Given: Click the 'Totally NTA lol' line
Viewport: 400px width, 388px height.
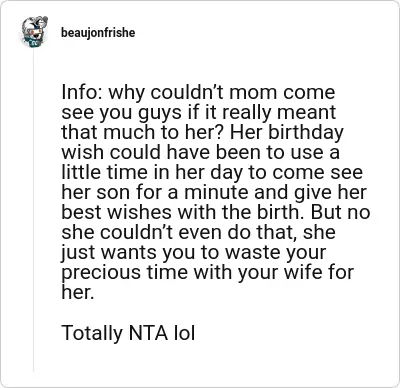Looking at the screenshot, I should [128, 333].
